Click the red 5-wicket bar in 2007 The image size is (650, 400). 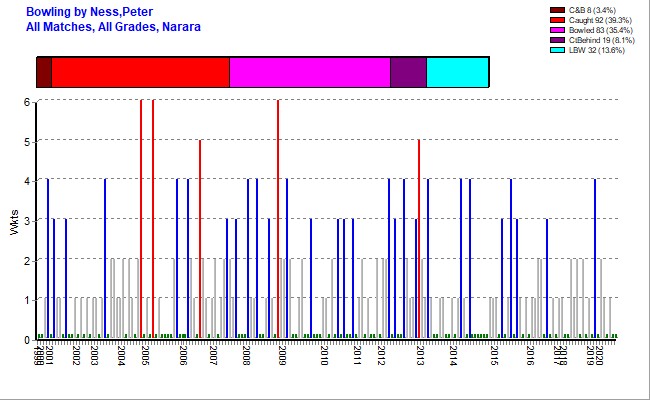200,238
